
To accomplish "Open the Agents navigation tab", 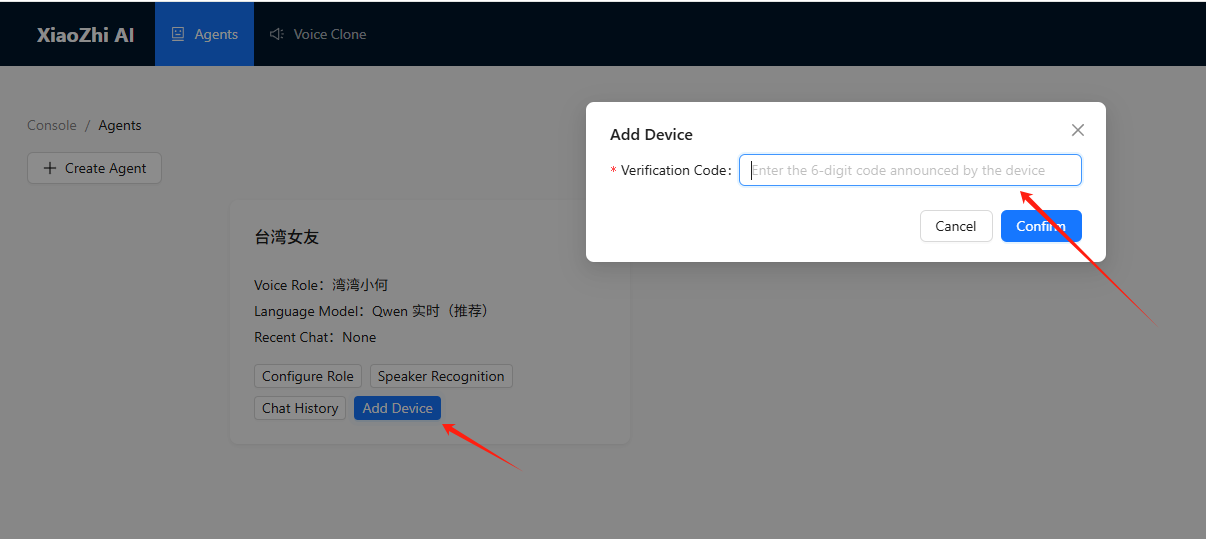I will [x=205, y=34].
